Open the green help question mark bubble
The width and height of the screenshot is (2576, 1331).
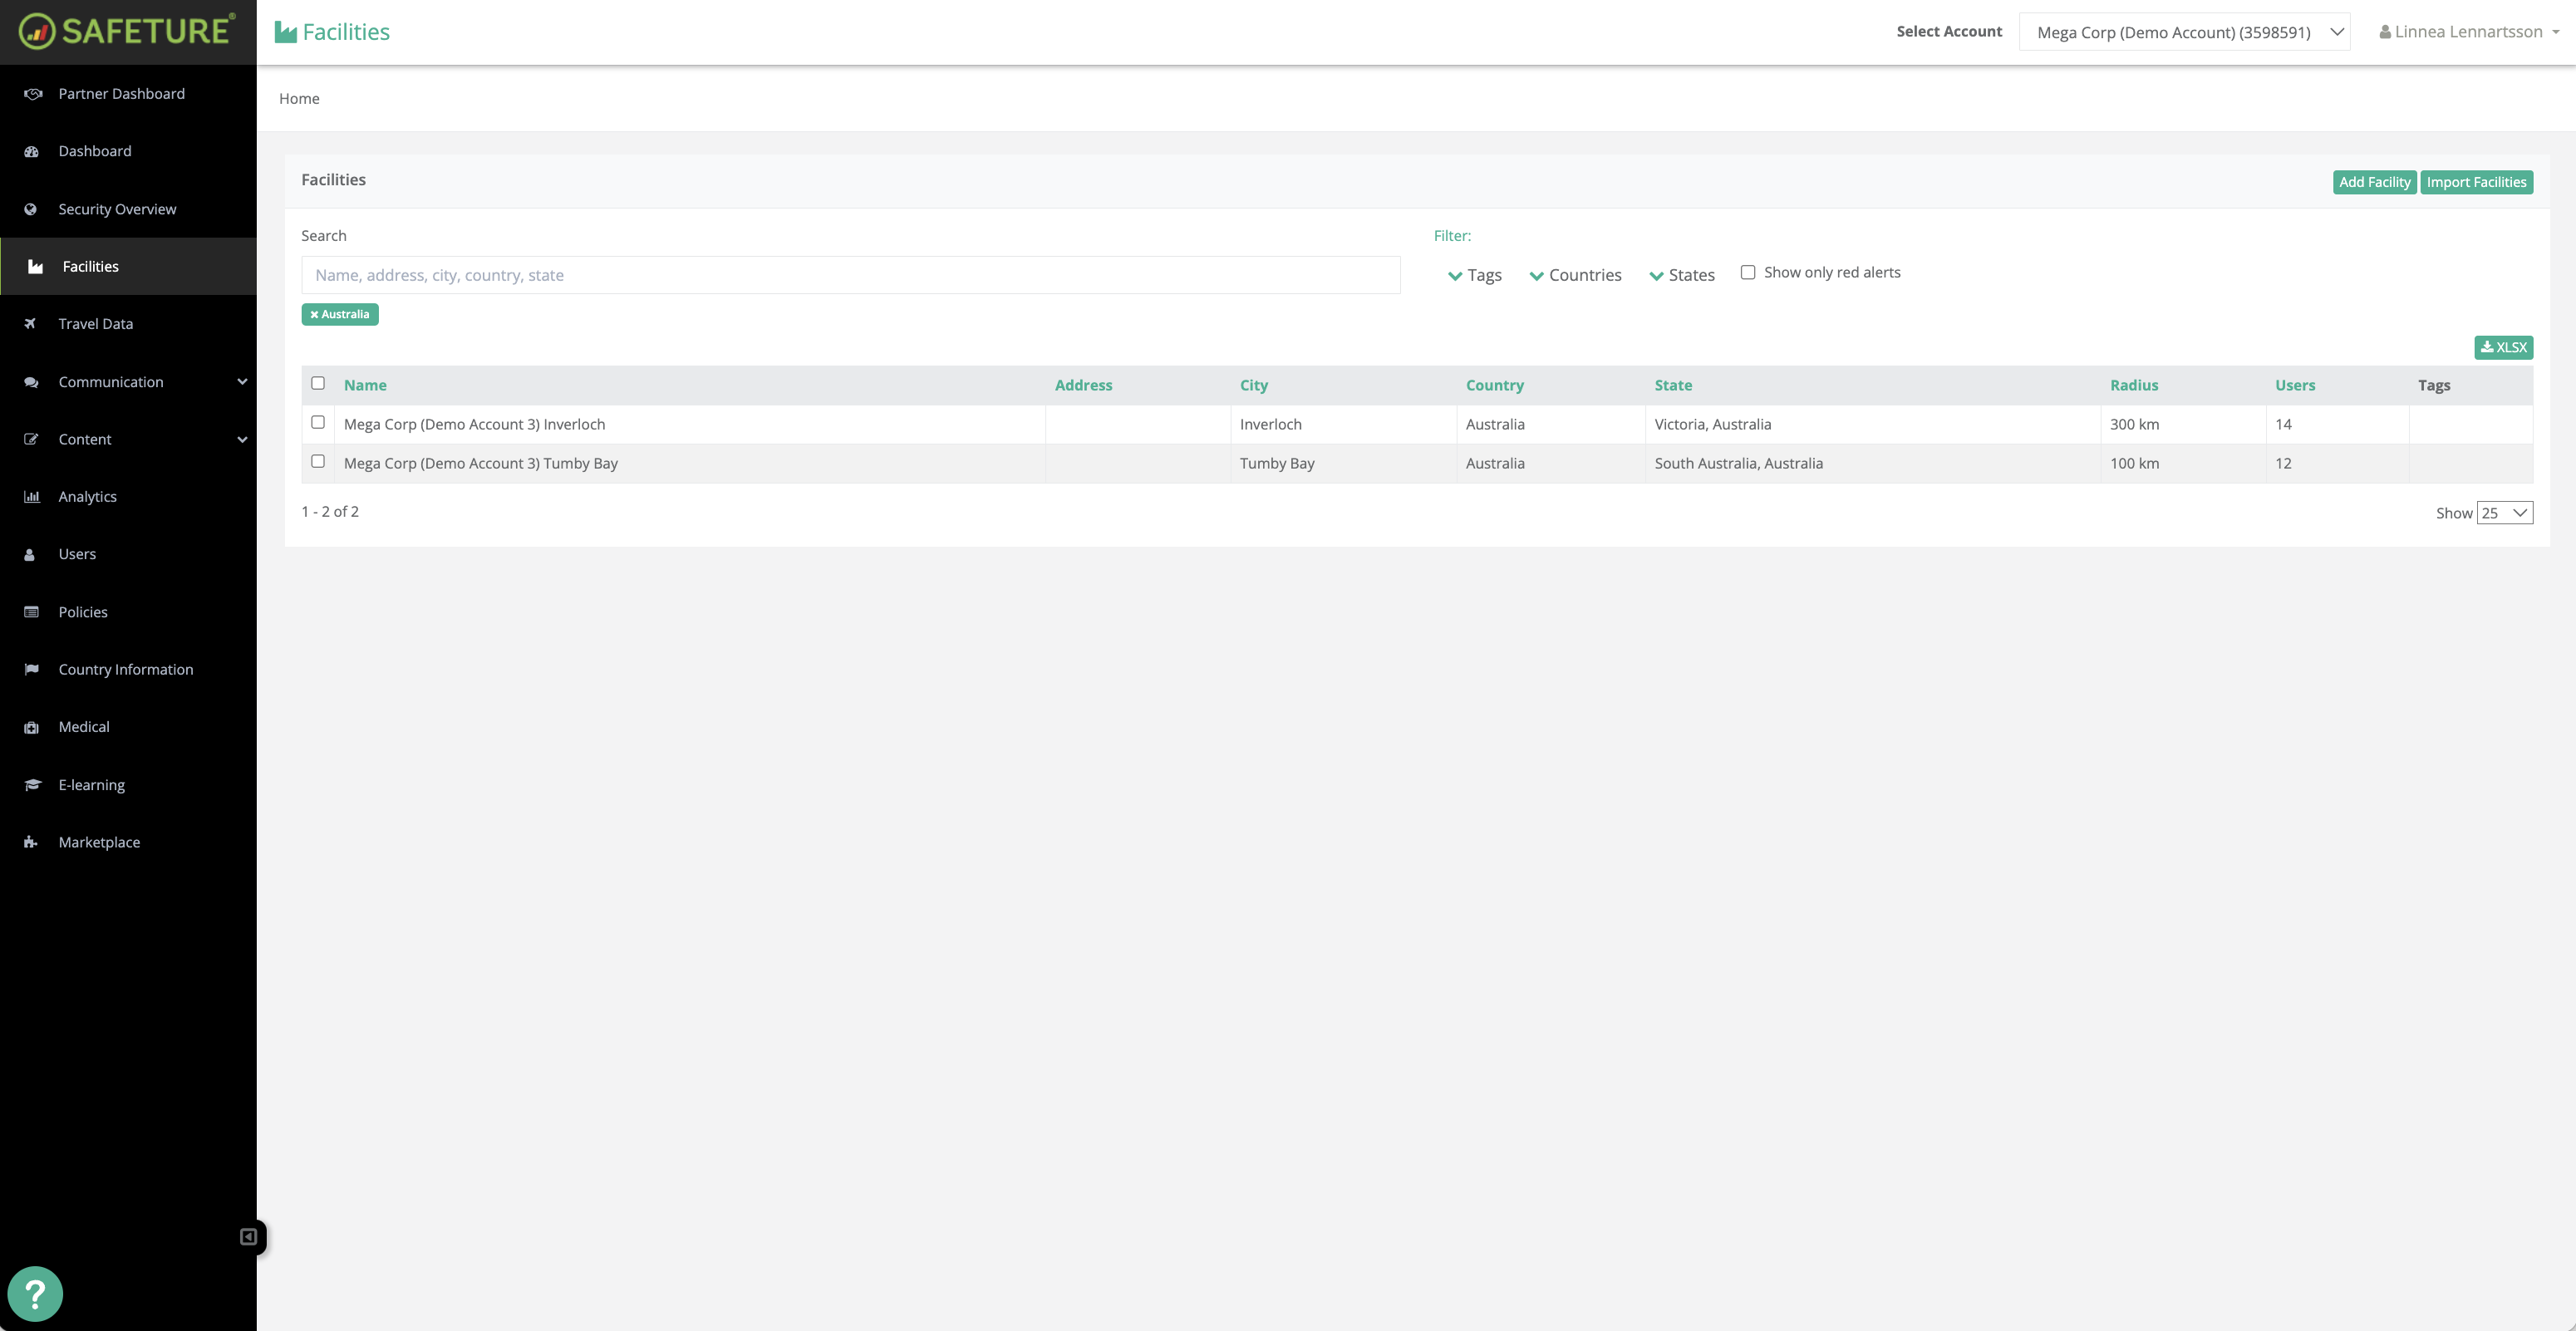pos(35,1294)
